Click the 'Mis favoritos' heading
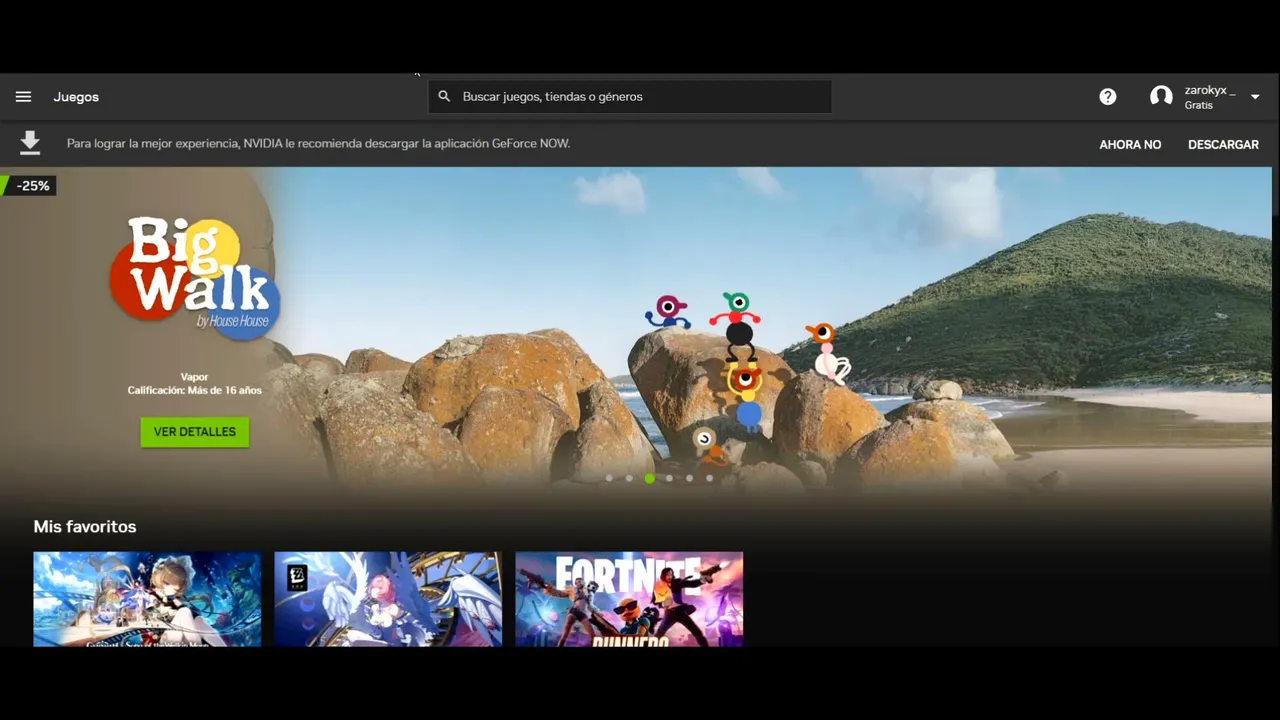The image size is (1280, 720). [85, 527]
